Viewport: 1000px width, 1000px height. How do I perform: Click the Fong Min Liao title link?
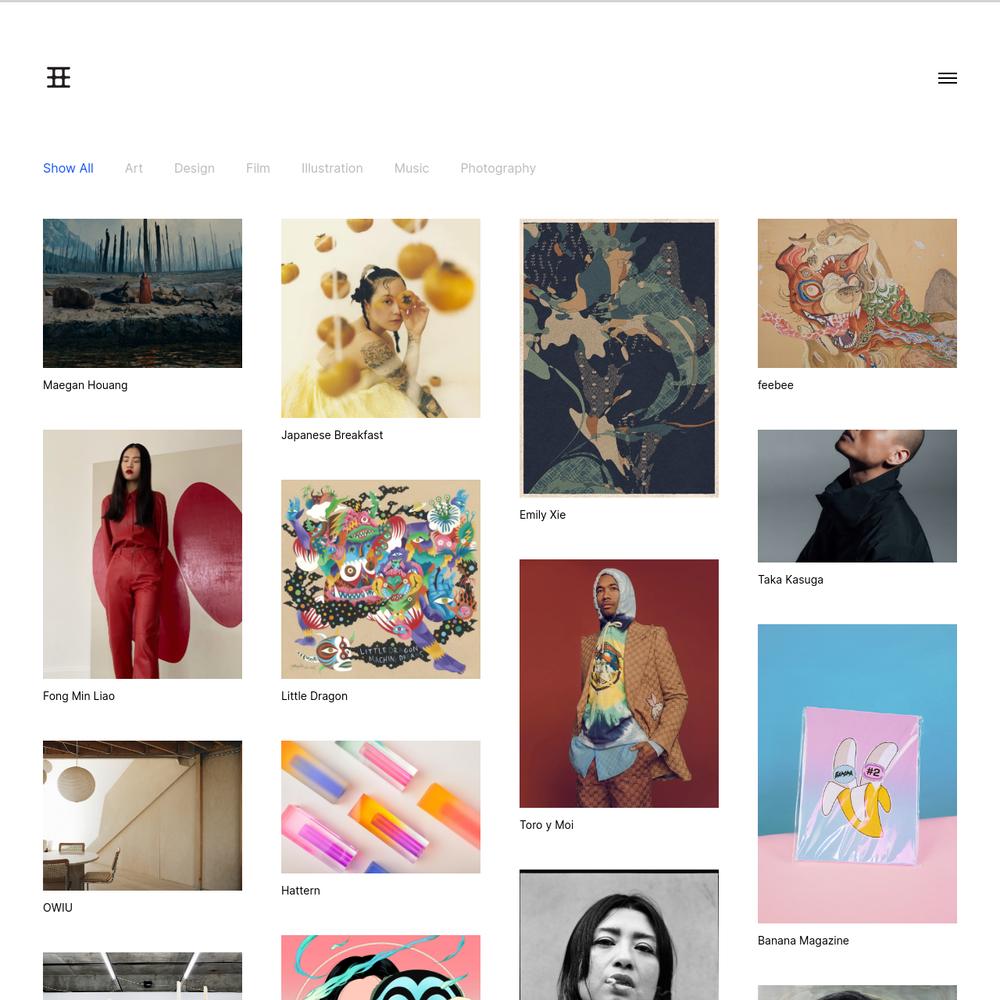coord(78,696)
